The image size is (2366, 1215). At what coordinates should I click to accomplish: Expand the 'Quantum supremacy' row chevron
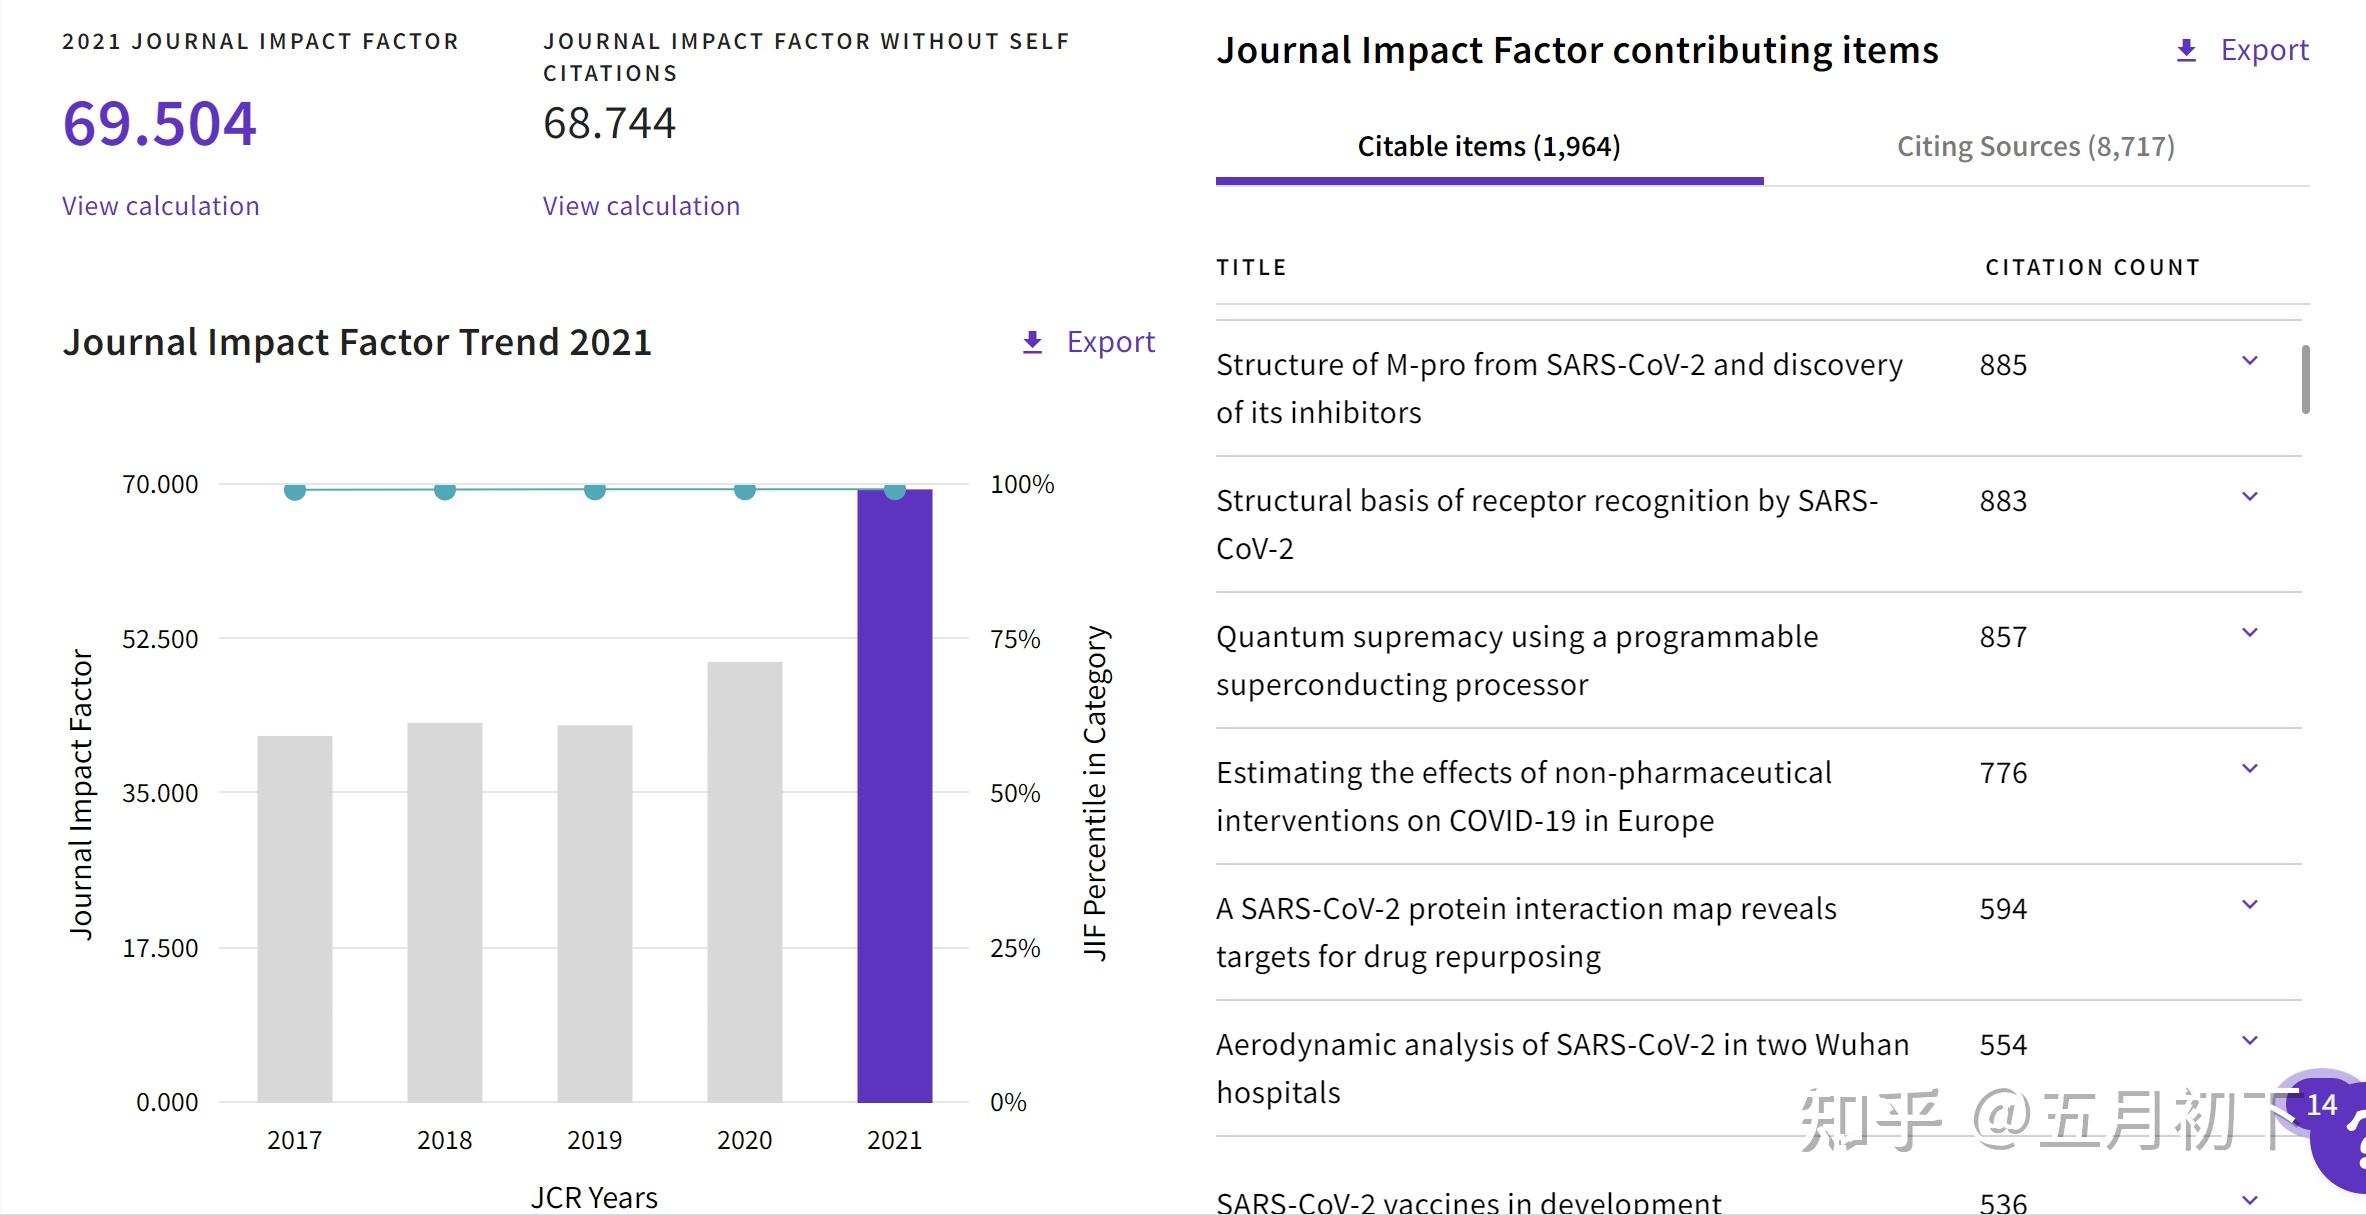click(x=2250, y=633)
